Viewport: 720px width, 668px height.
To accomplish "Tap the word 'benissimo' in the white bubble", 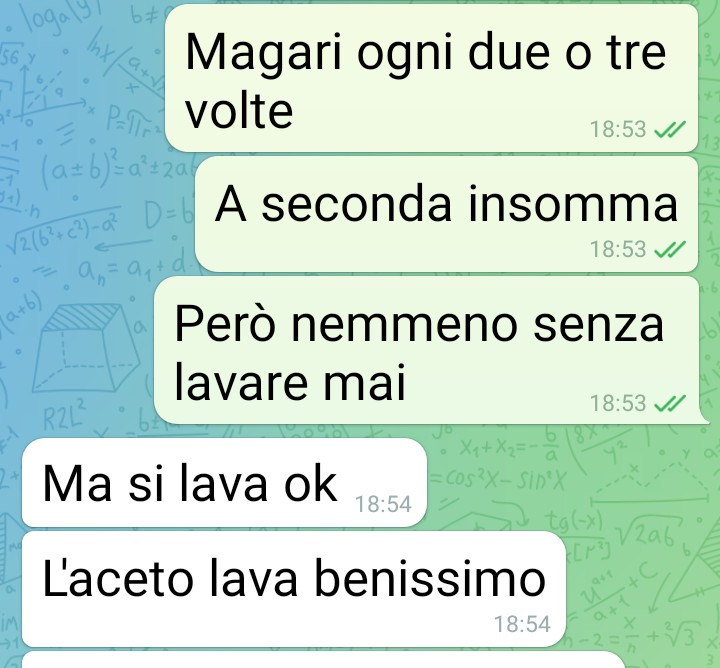I will [430, 579].
